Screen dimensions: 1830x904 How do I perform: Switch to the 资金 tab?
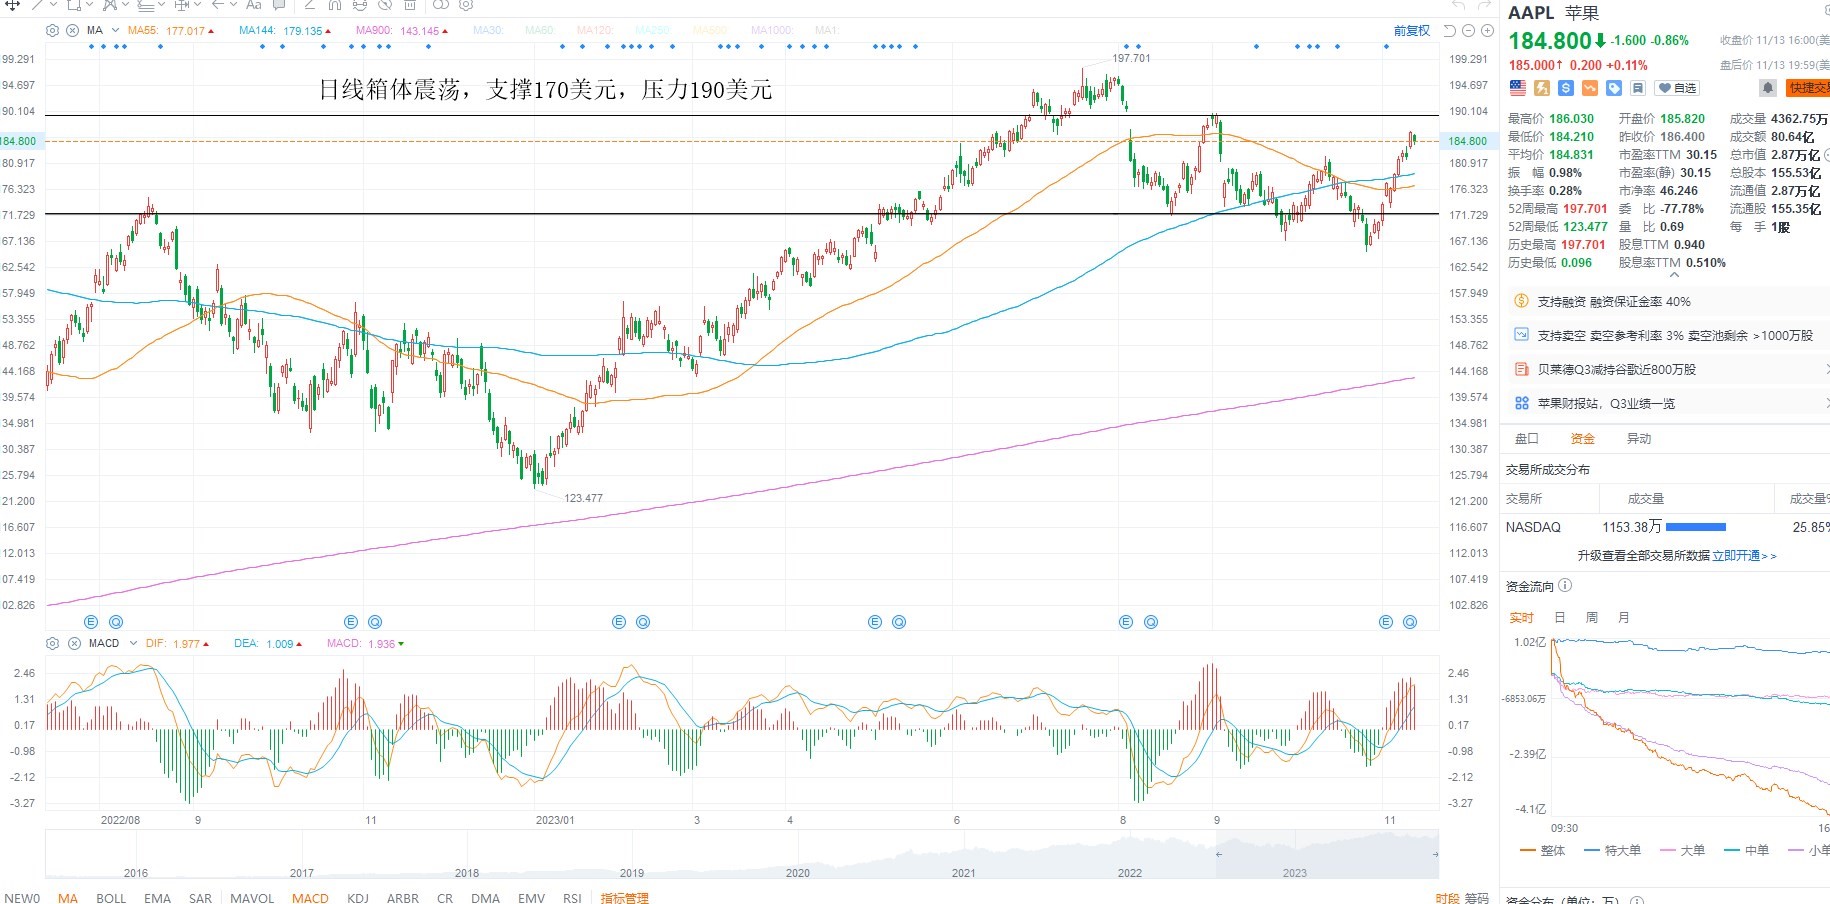click(x=1583, y=439)
